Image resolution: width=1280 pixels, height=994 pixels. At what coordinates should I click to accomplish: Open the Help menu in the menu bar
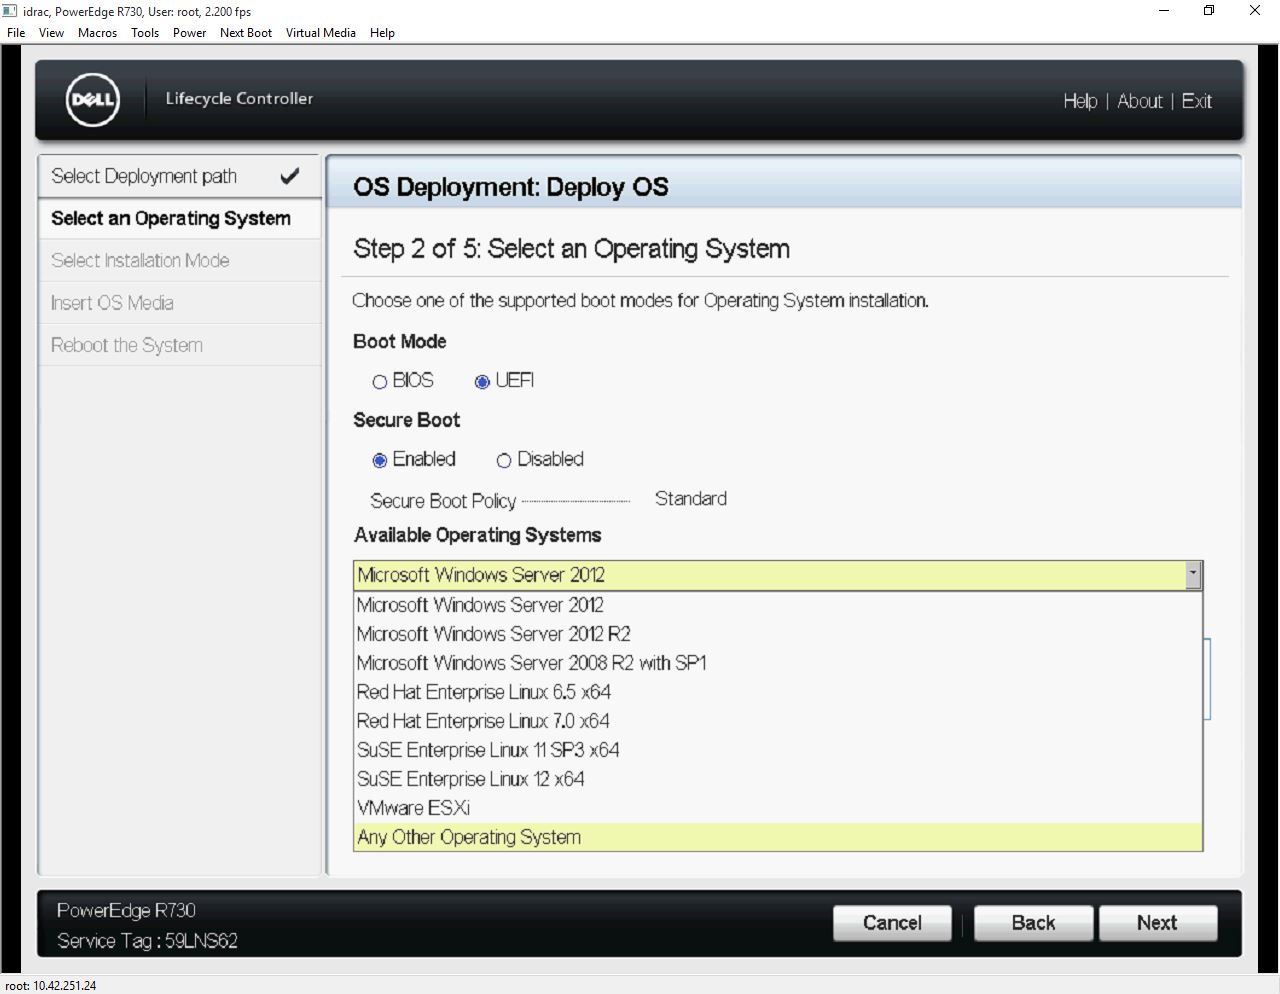[x=382, y=32]
